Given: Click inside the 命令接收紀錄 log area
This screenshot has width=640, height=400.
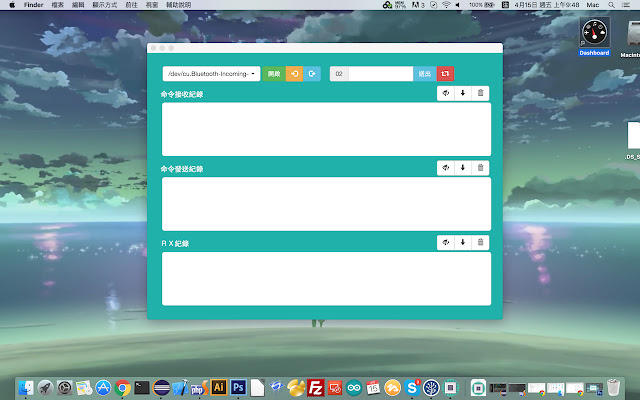Looking at the screenshot, I should [x=327, y=129].
